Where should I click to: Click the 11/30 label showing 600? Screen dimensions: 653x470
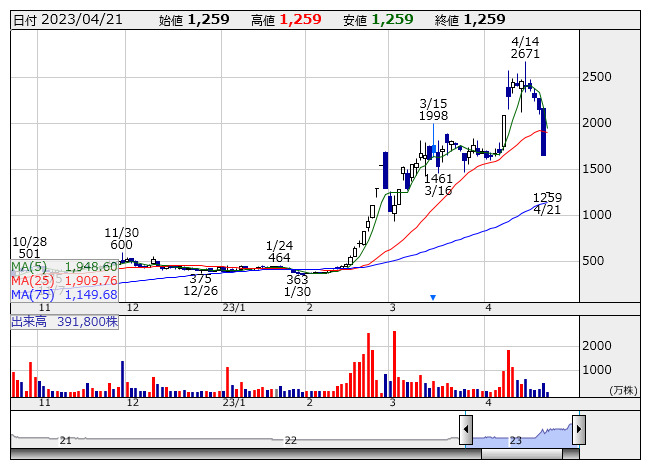click(122, 245)
